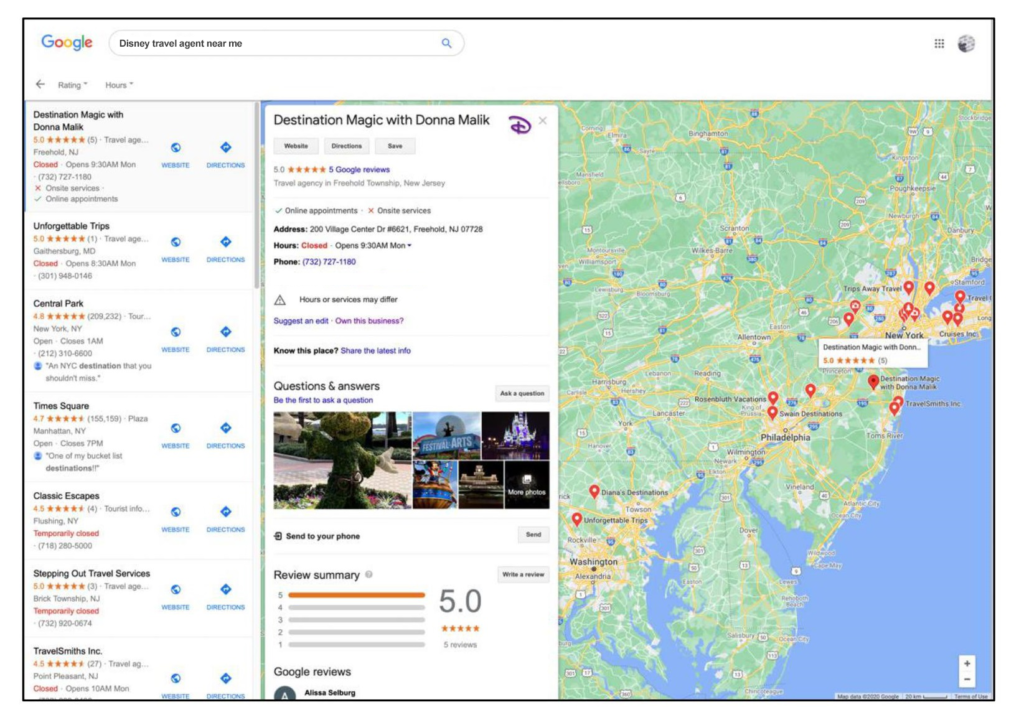
Task: Click the Swain Destinations map pin
Action: point(773,413)
